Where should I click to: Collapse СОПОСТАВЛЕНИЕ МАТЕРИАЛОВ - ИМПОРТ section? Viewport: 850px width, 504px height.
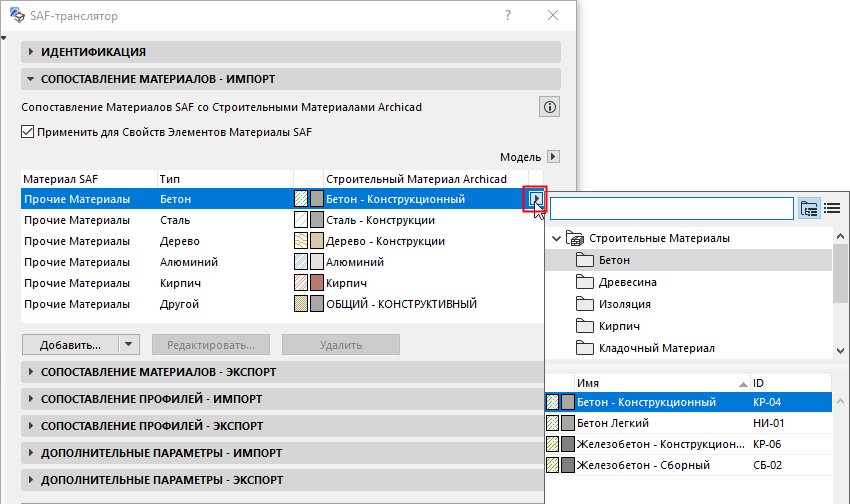pyautogui.click(x=30, y=79)
